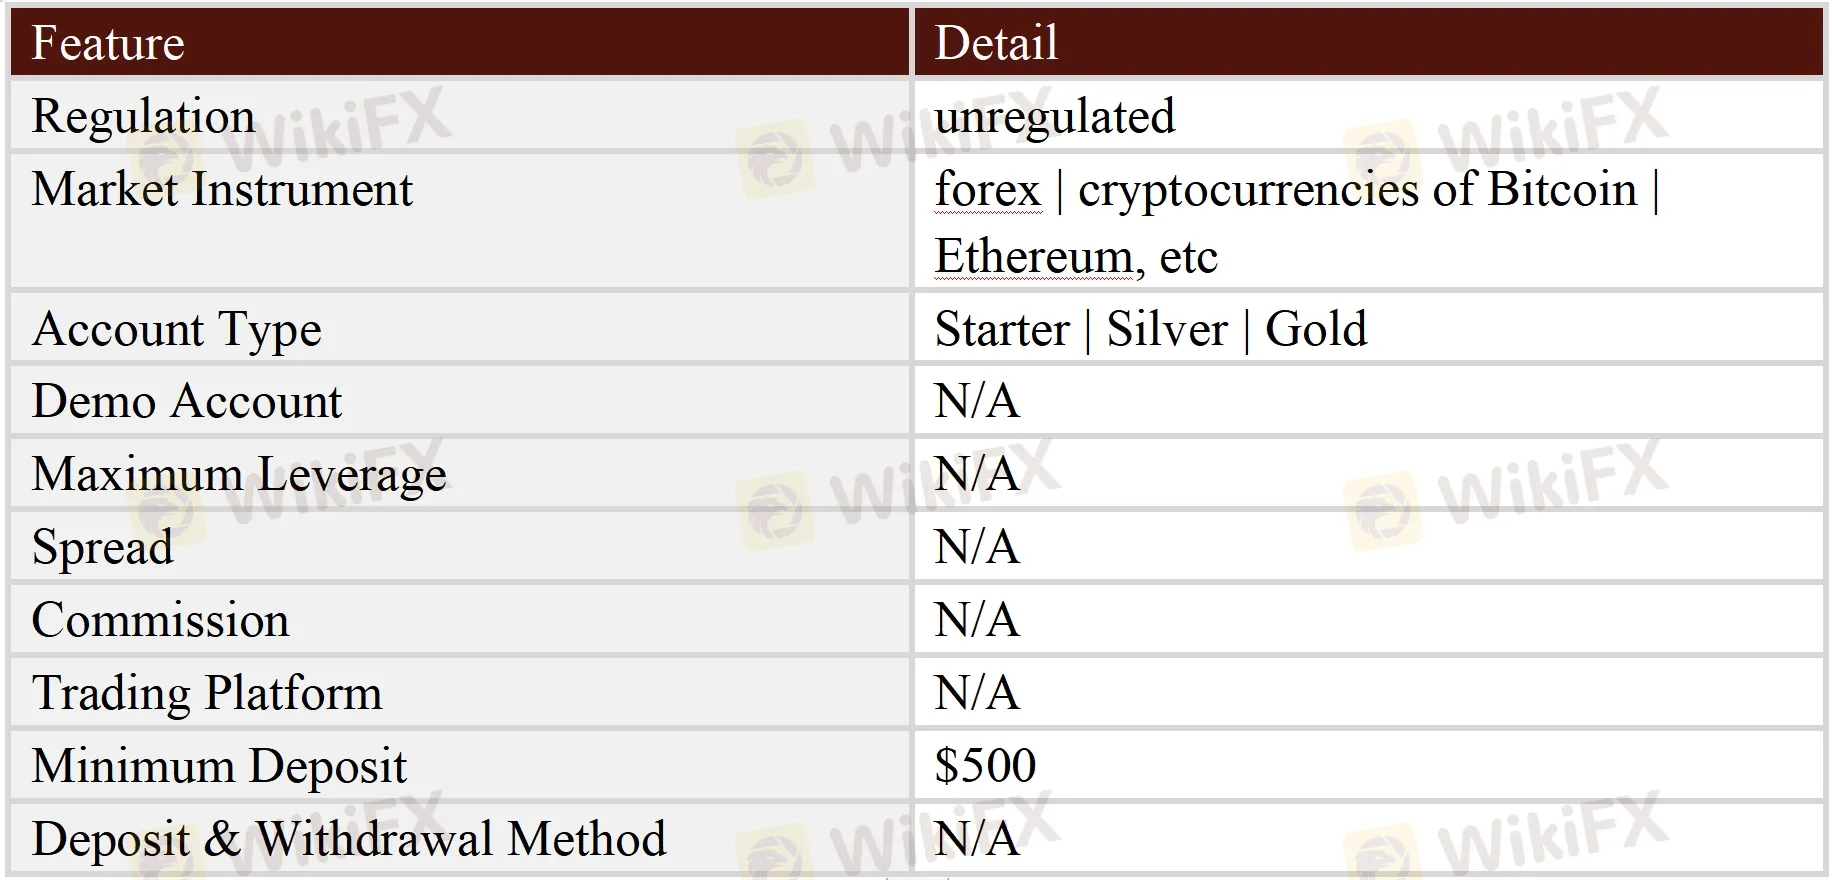Select the Trading Platform label
The image size is (1832, 880).
pos(207,693)
